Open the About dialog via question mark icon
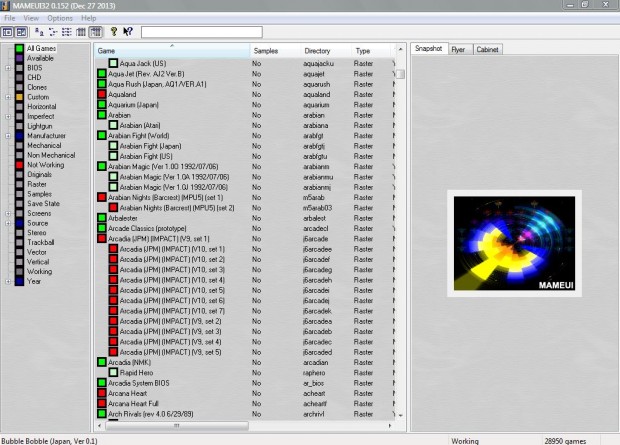The height and width of the screenshot is (445, 620). pos(114,32)
